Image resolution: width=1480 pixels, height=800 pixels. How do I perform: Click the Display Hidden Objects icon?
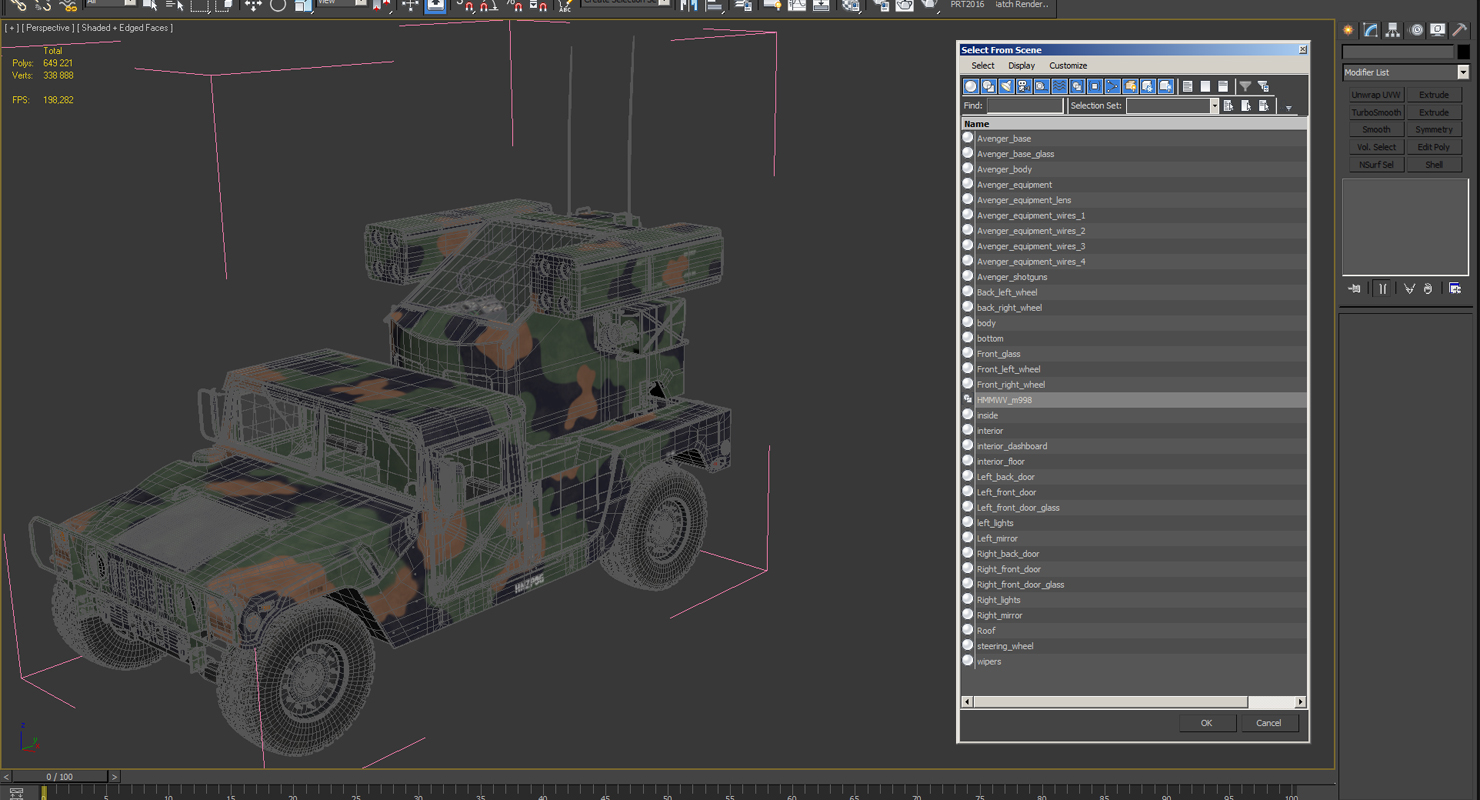coord(1166,87)
